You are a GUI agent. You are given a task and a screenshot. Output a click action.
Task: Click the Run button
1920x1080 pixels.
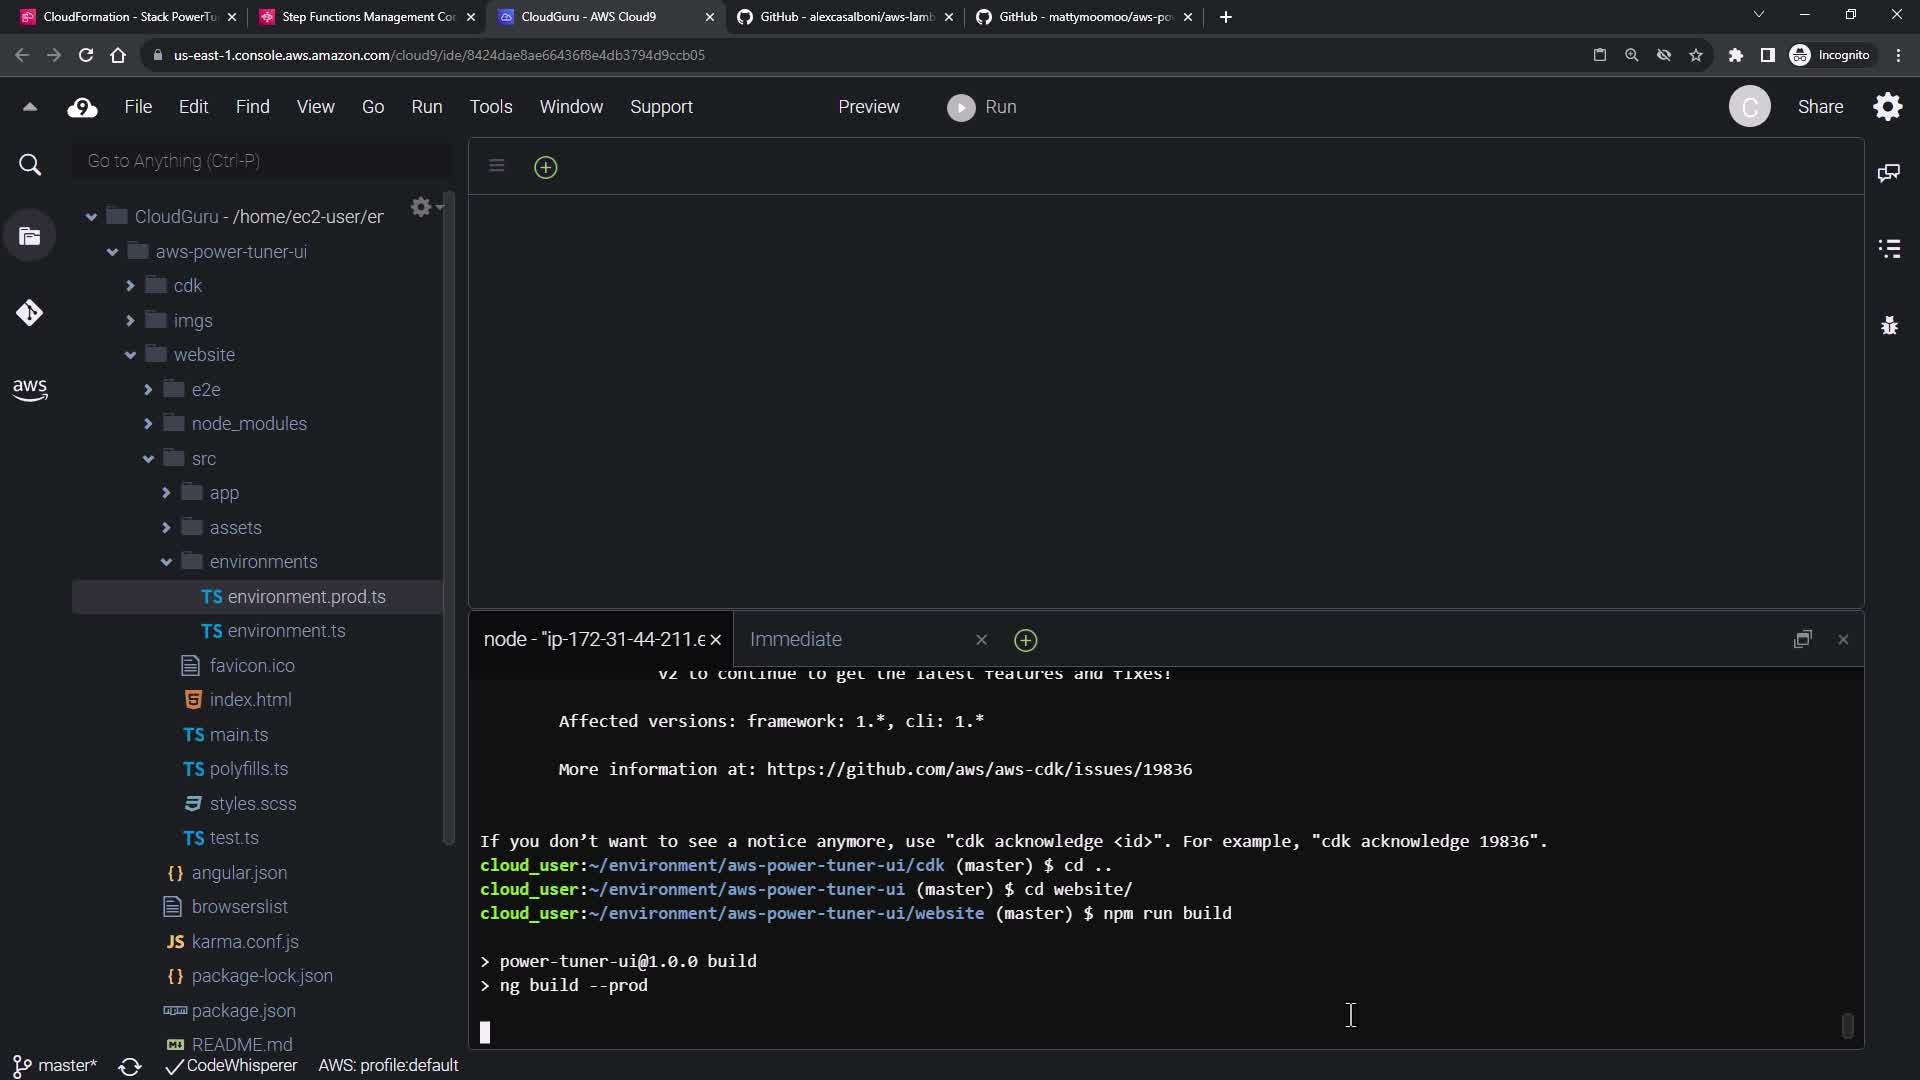pos(982,107)
